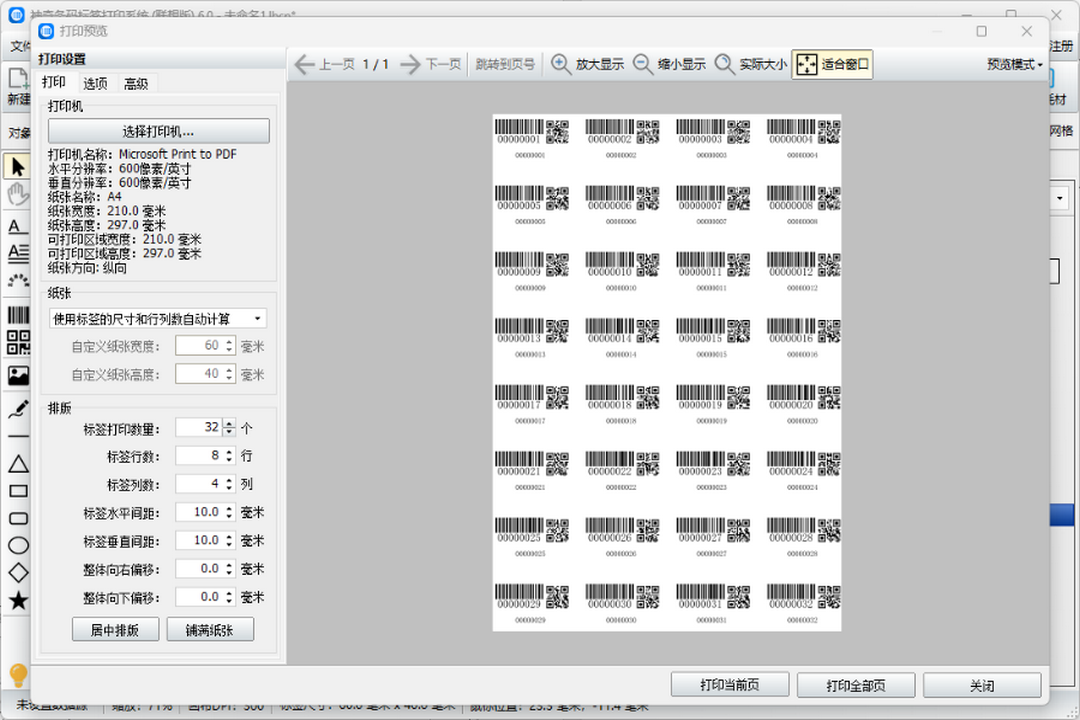Screen dimensions: 1080x720
Task: Pick the barcode tool in left toolbar
Action: 17,314
